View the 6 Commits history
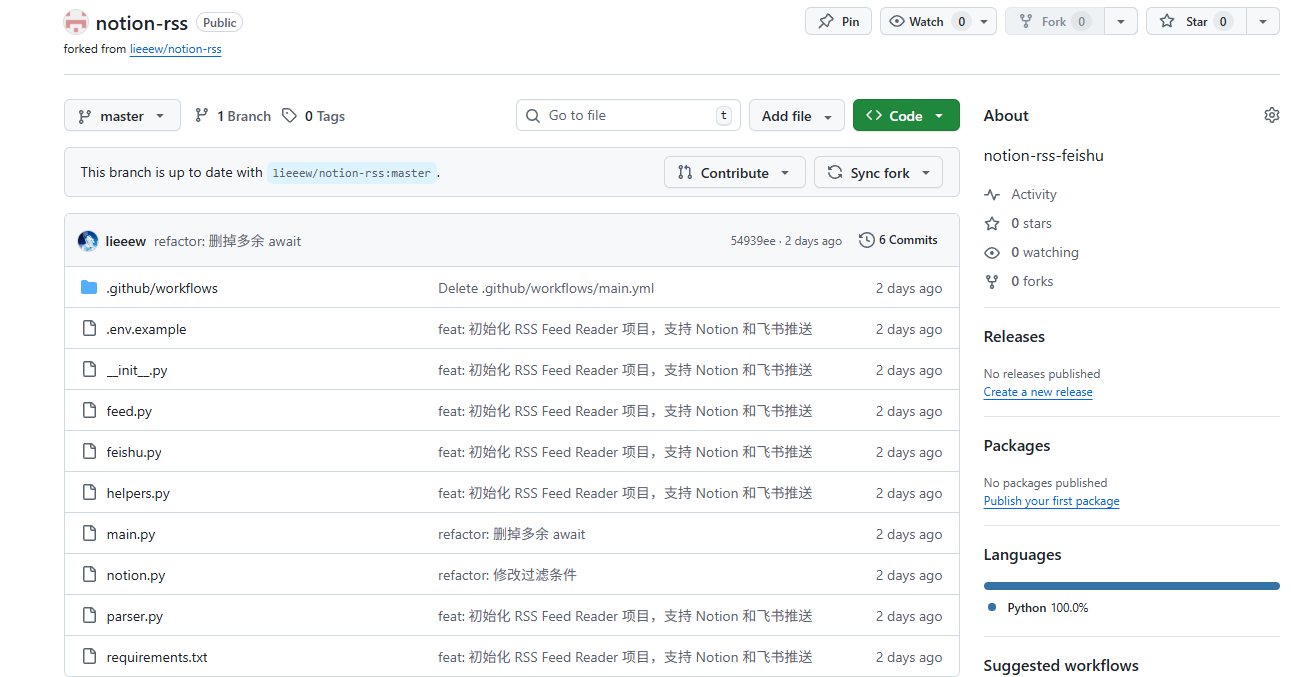 pyautogui.click(x=898, y=240)
